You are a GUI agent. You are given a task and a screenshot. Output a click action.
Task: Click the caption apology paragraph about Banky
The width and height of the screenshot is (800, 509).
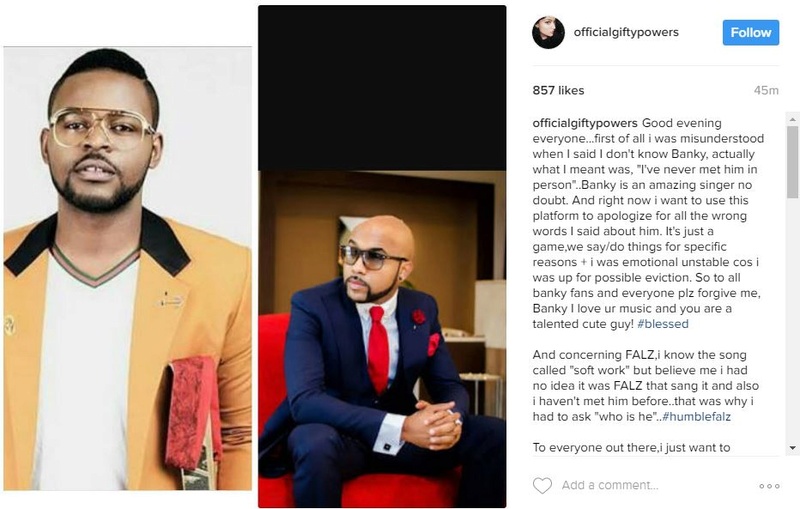coord(648,223)
